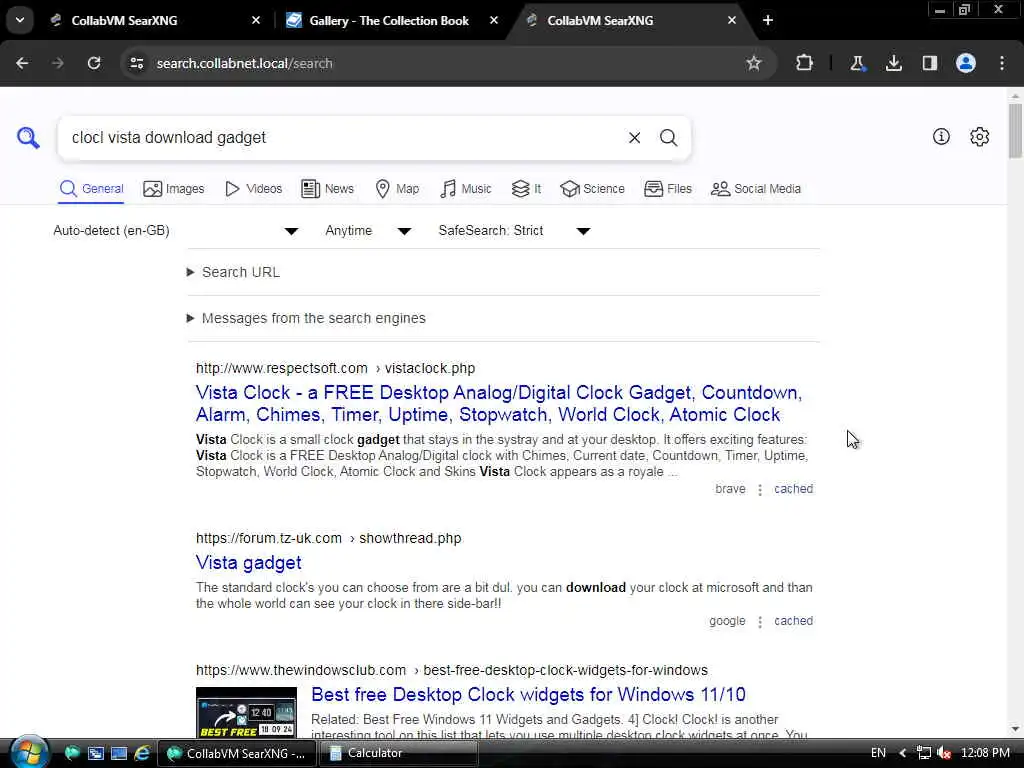Open the profile avatar icon
Viewport: 1024px width, 768px height.
[965, 63]
